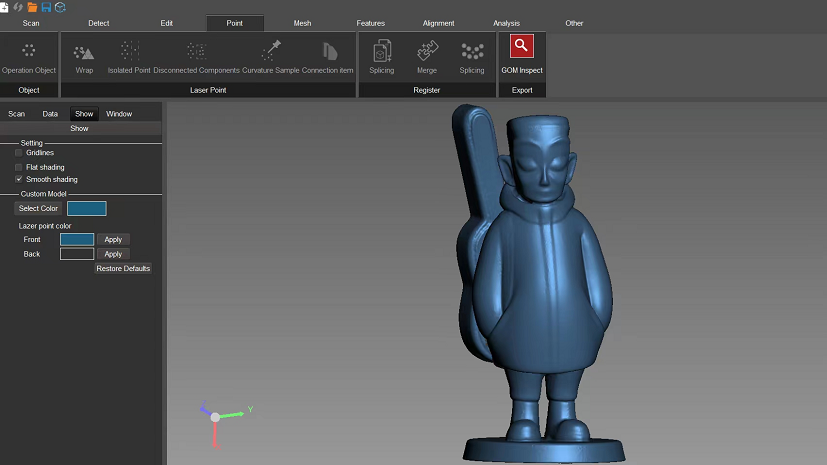Select the side panel Show tab
This screenshot has height=465, width=827.
84,114
